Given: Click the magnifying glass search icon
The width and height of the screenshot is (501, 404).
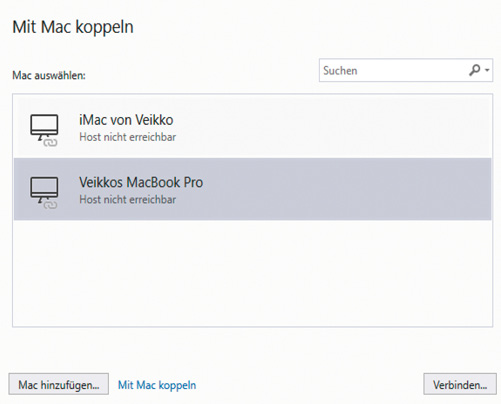Looking at the screenshot, I should (x=474, y=70).
